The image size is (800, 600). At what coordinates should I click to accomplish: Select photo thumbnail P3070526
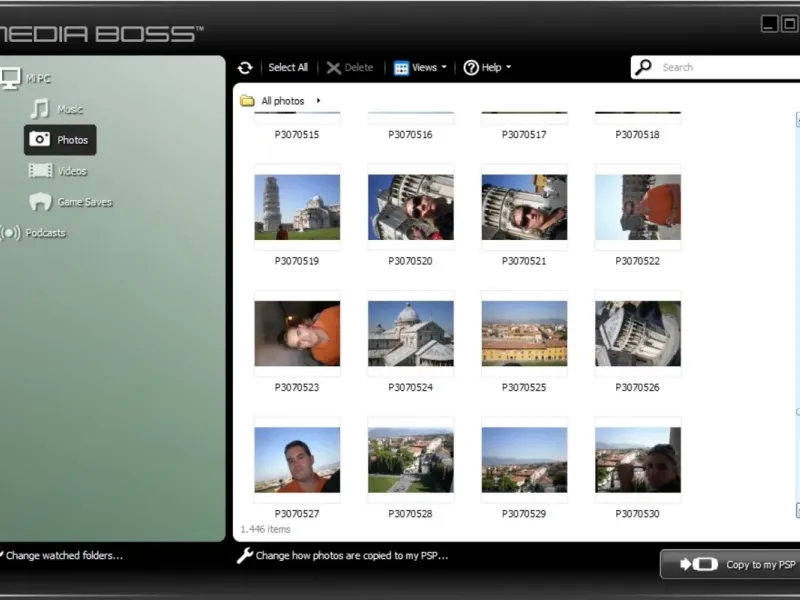(638, 333)
